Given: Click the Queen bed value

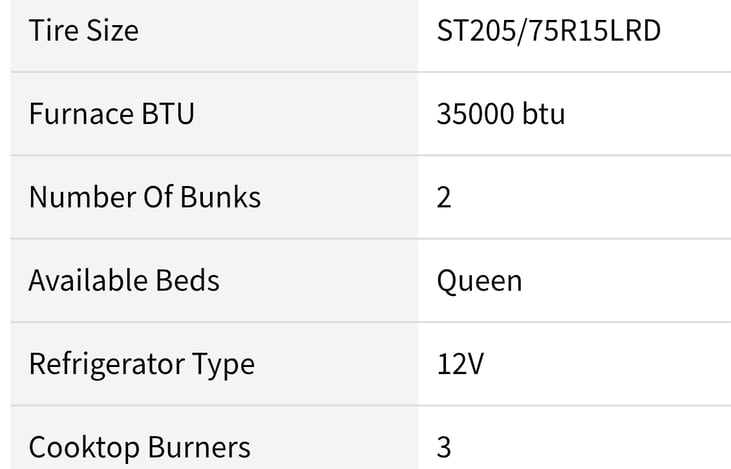Looking at the screenshot, I should point(479,281).
